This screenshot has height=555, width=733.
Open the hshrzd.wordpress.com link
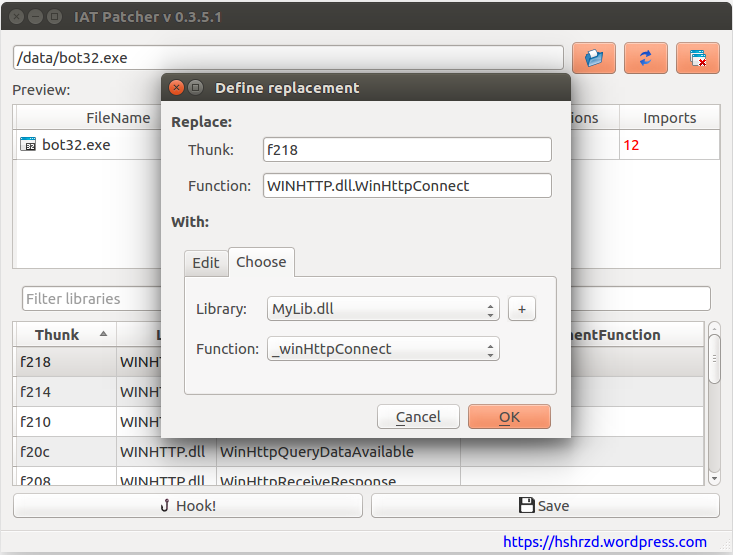605,542
